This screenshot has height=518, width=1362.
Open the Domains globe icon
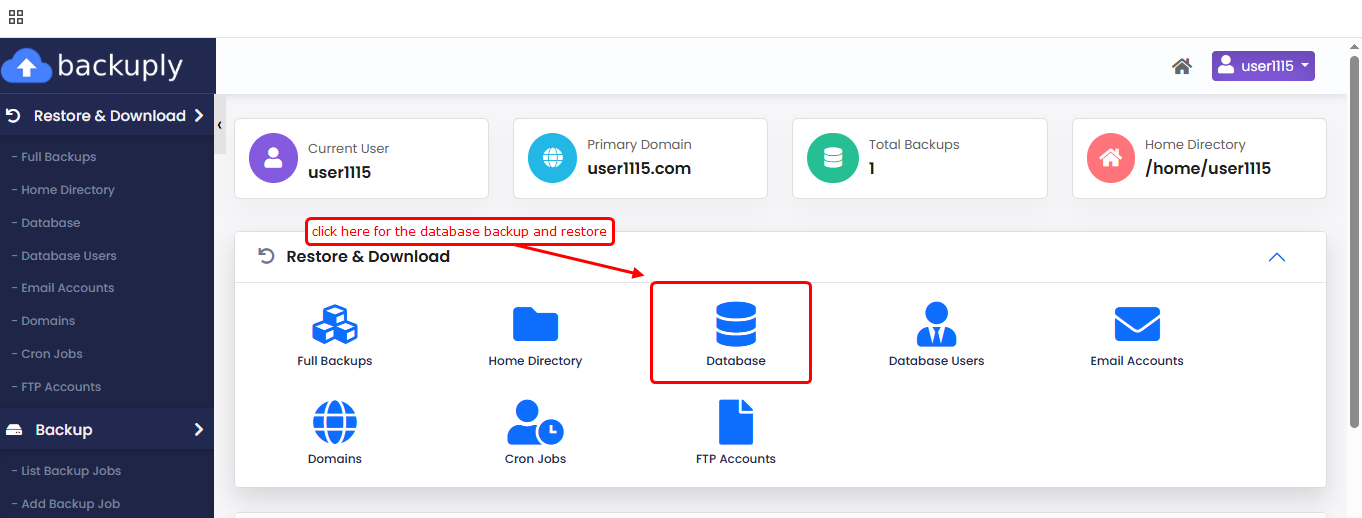(x=334, y=423)
